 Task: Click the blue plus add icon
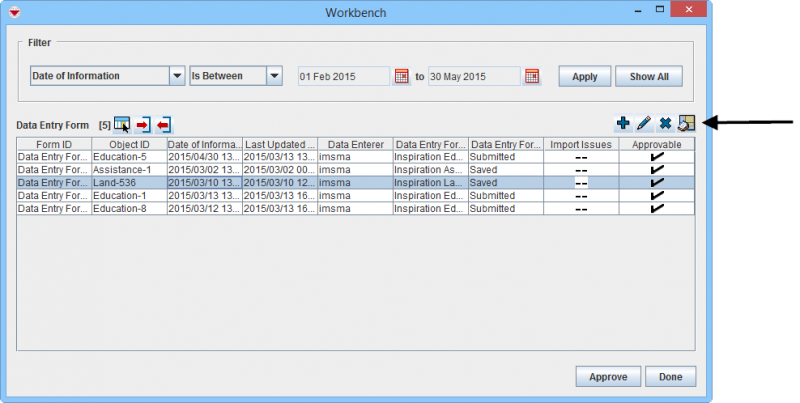point(623,123)
